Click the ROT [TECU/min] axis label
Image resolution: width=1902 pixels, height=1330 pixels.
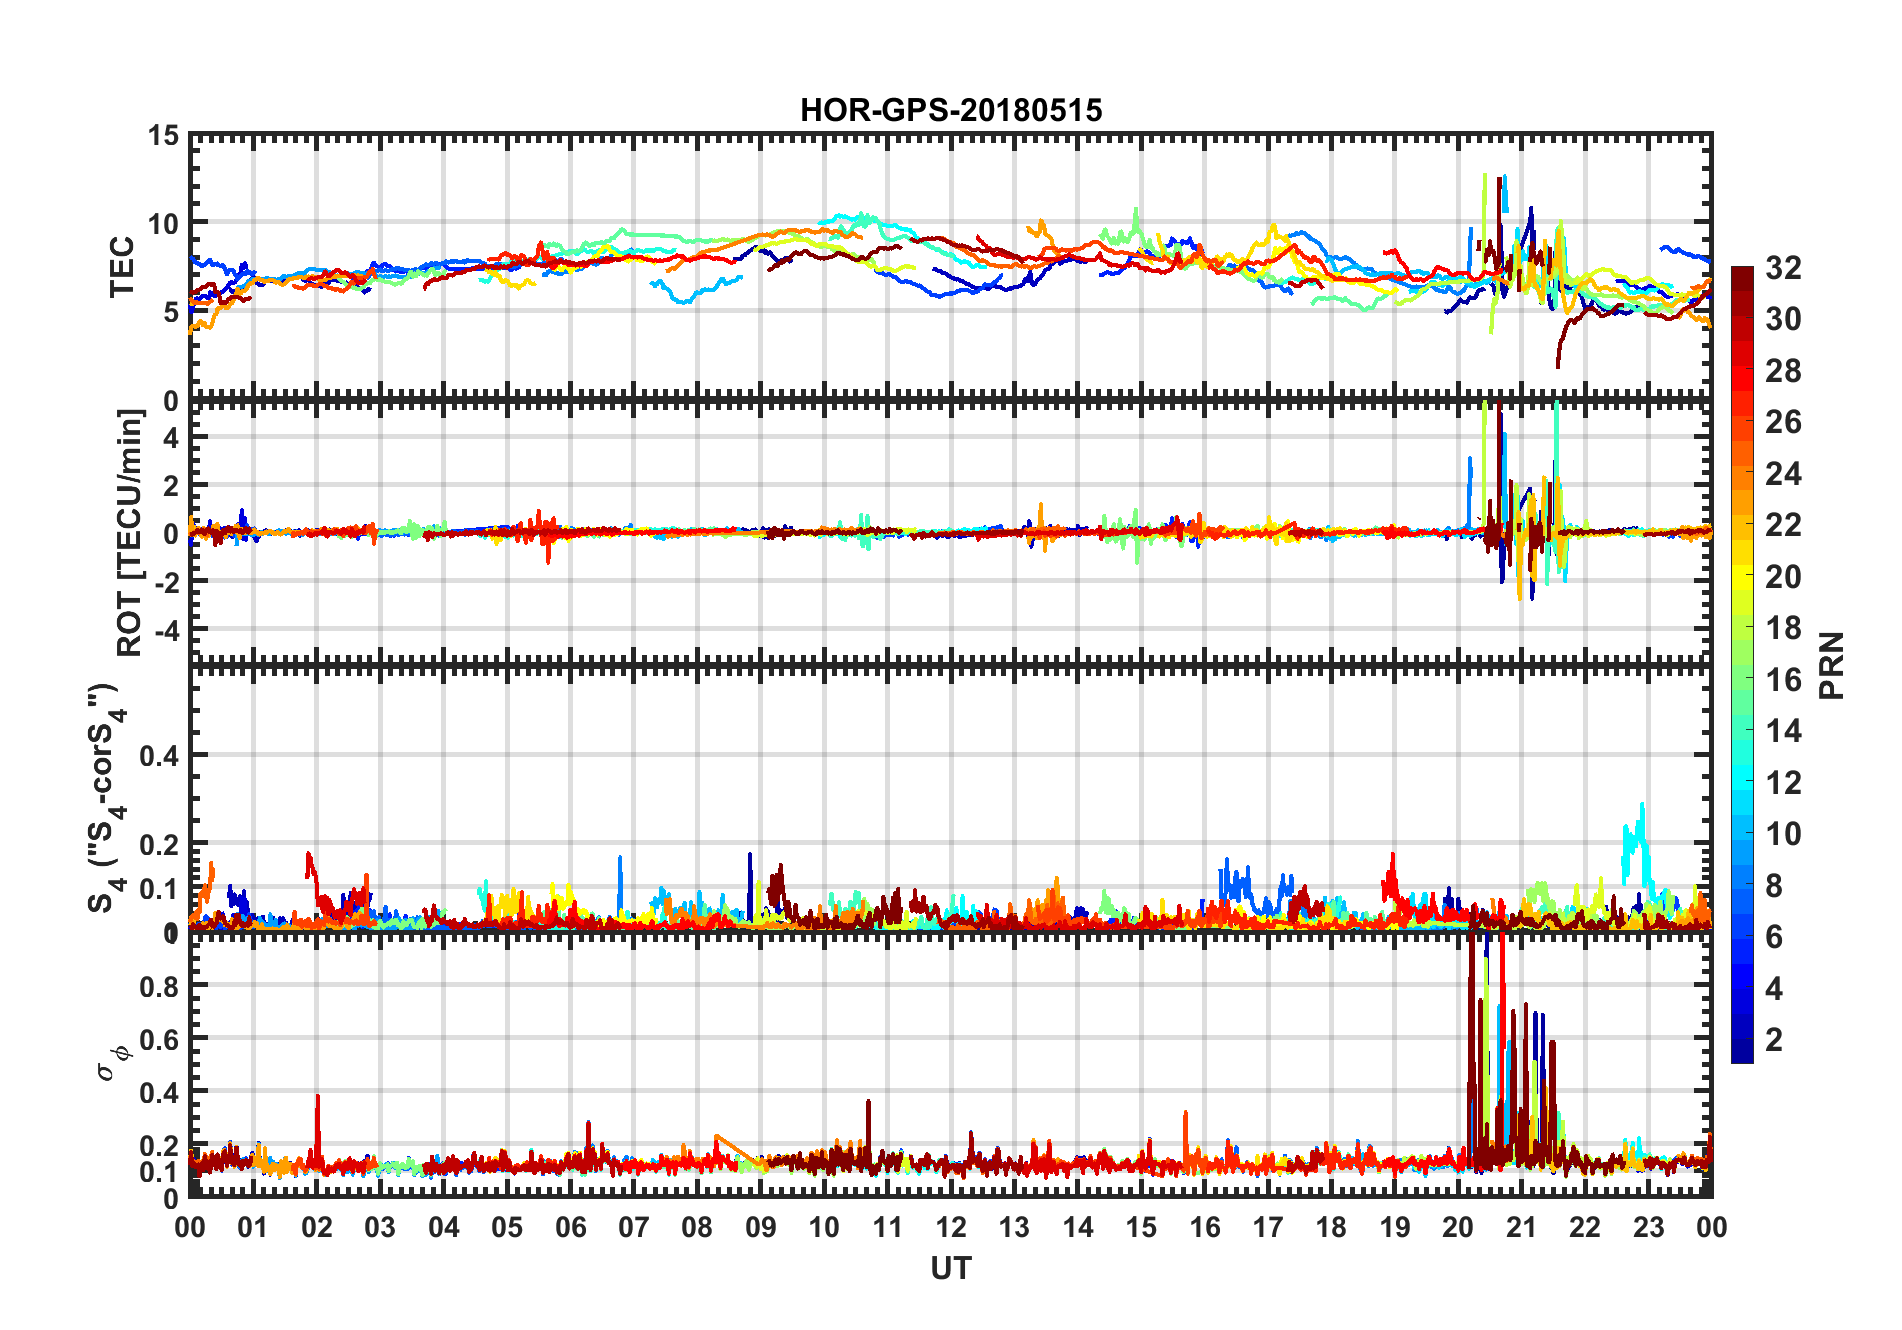pos(131,532)
